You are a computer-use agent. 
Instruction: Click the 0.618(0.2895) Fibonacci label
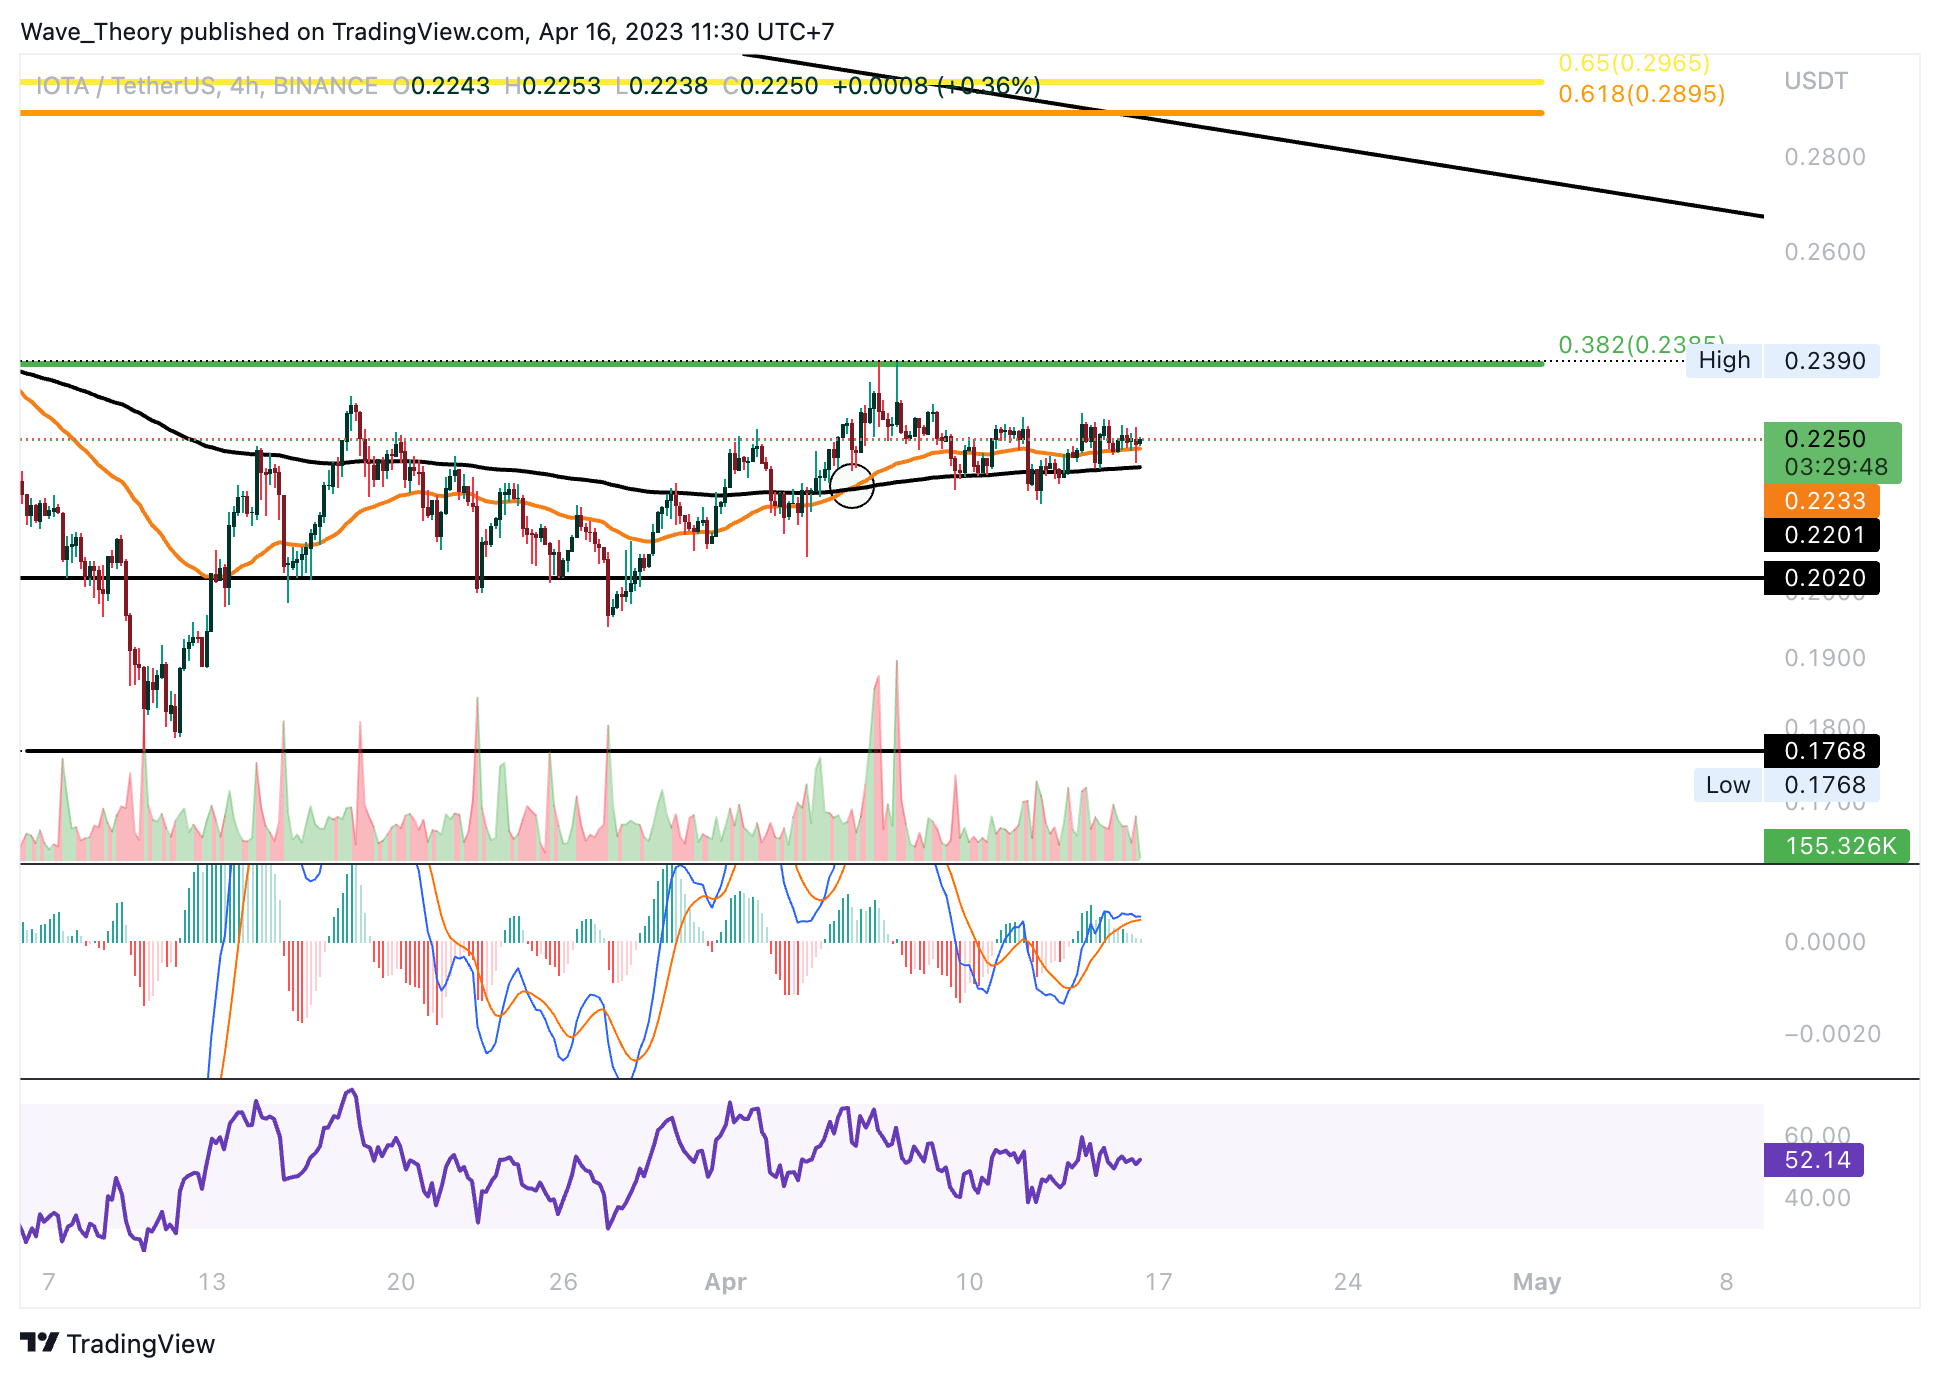pos(1641,94)
